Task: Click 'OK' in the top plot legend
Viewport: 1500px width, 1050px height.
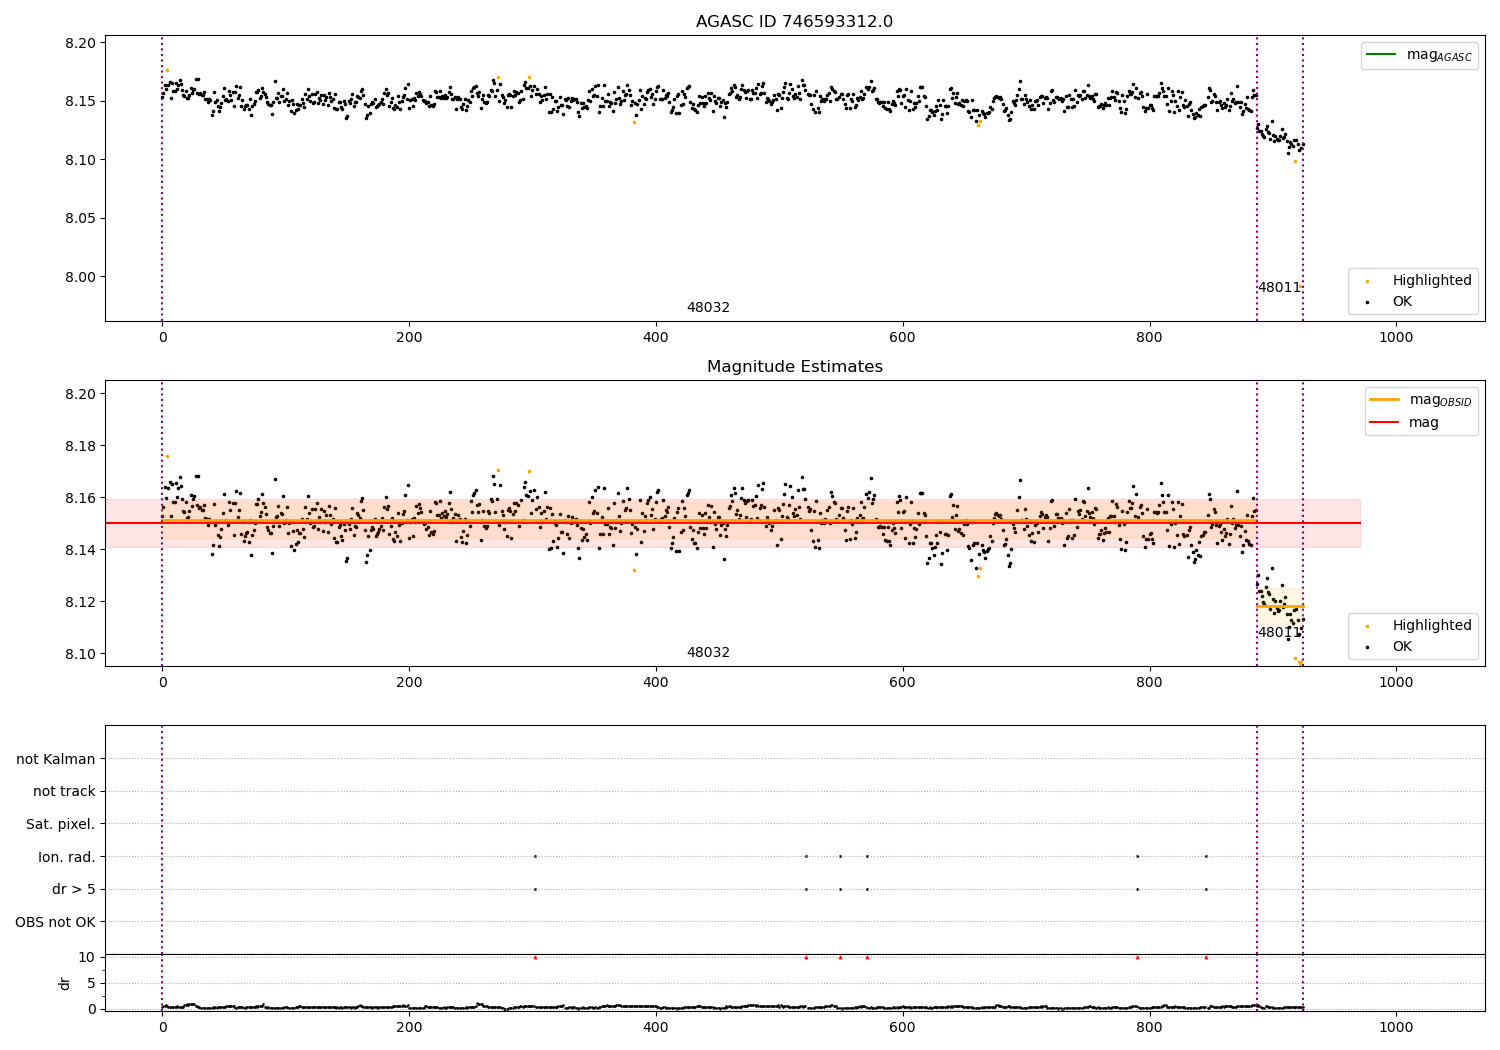Action: (1388, 302)
